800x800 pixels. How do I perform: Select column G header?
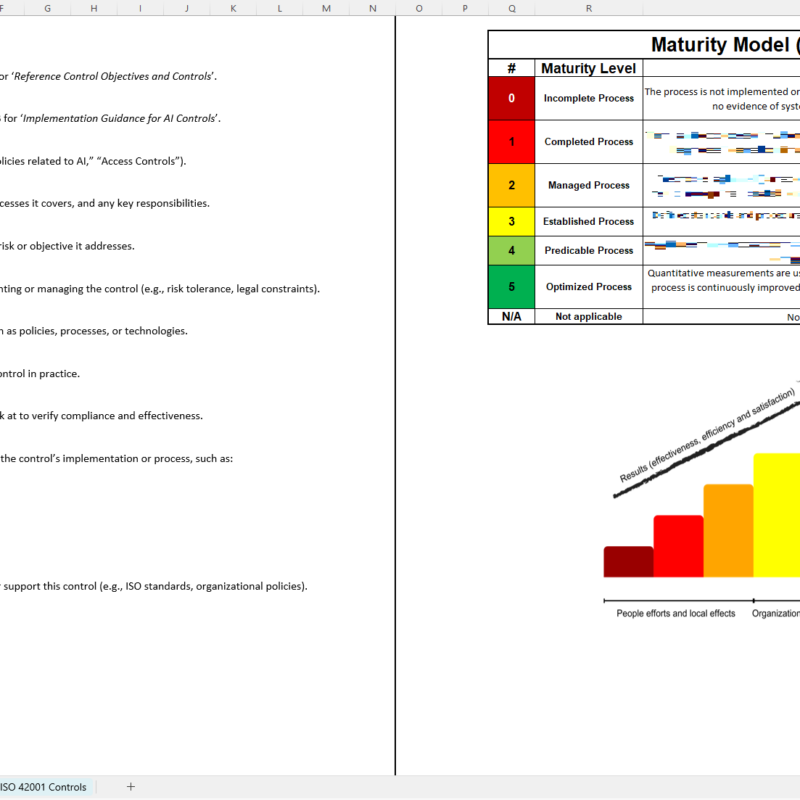click(47, 8)
